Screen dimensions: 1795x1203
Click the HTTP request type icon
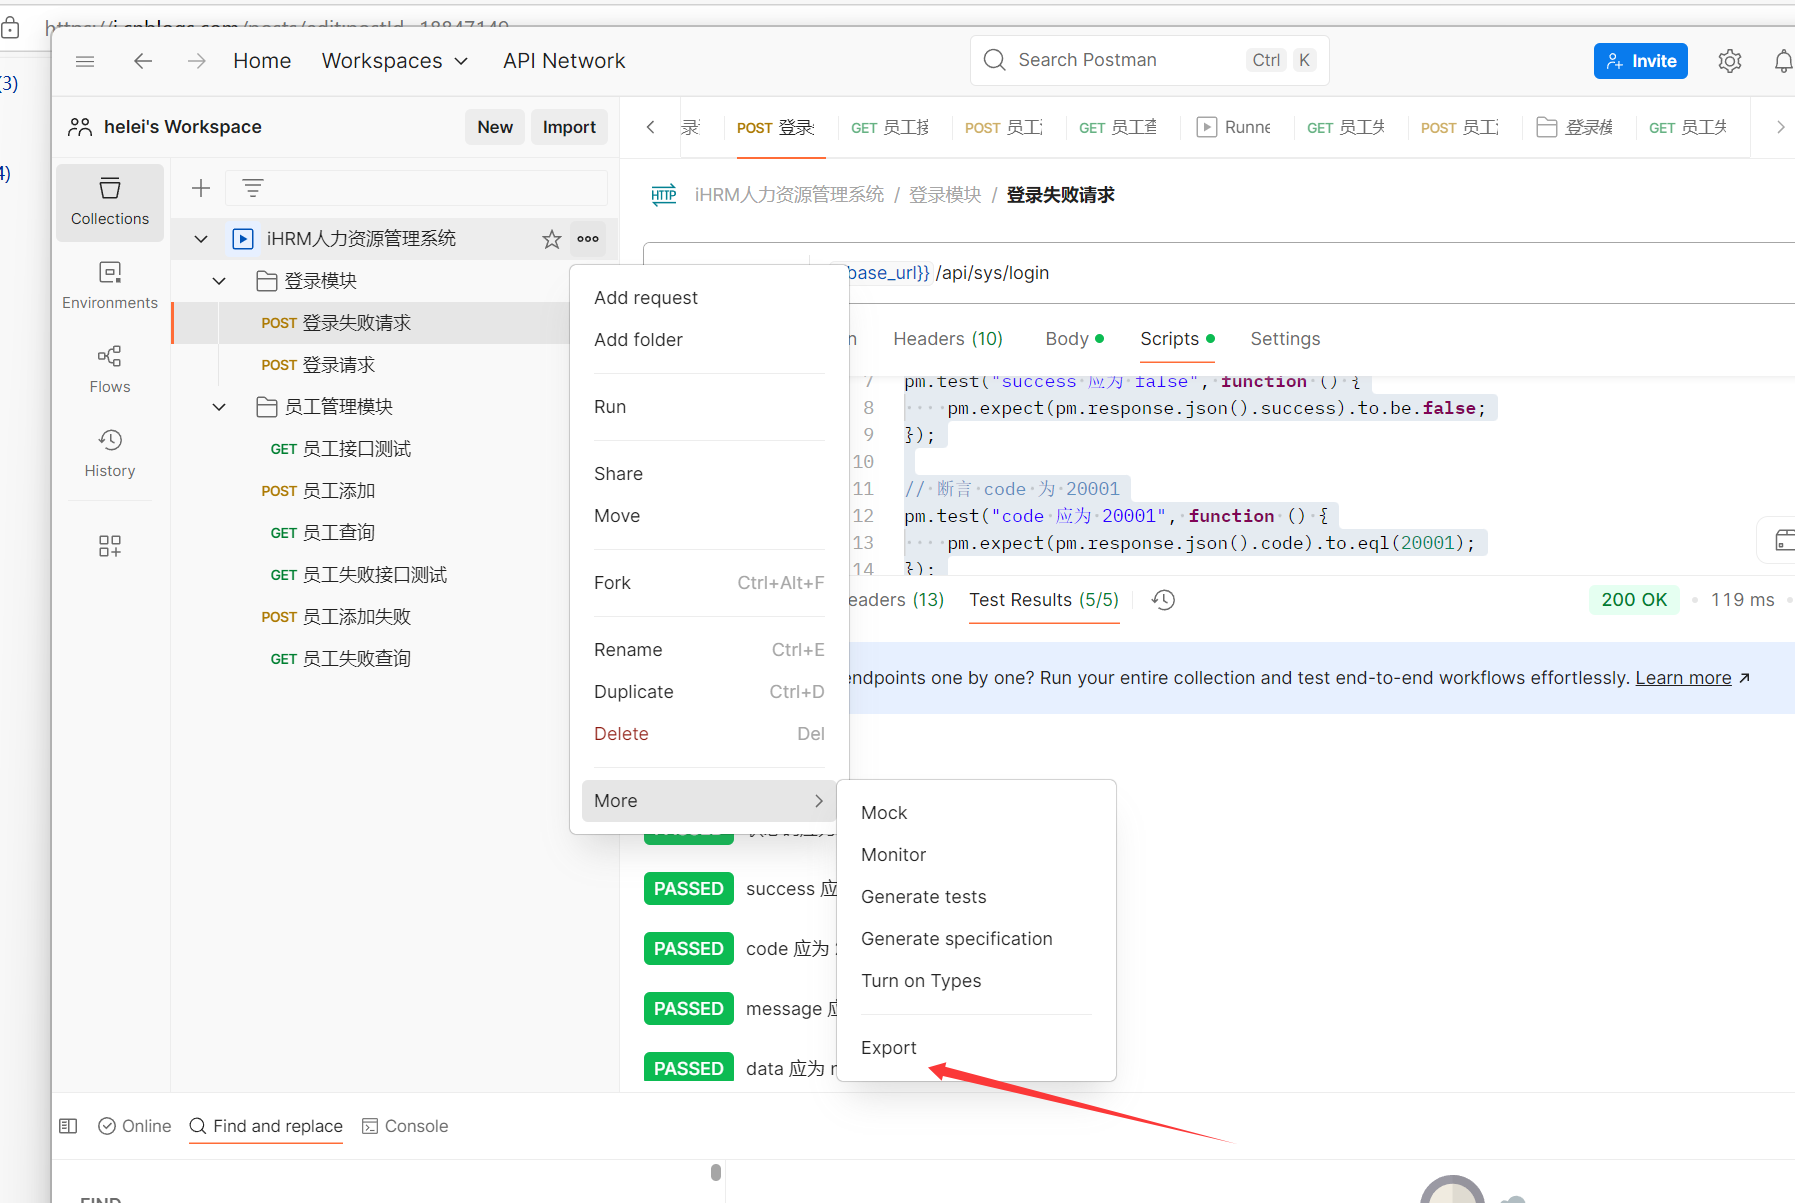[664, 195]
